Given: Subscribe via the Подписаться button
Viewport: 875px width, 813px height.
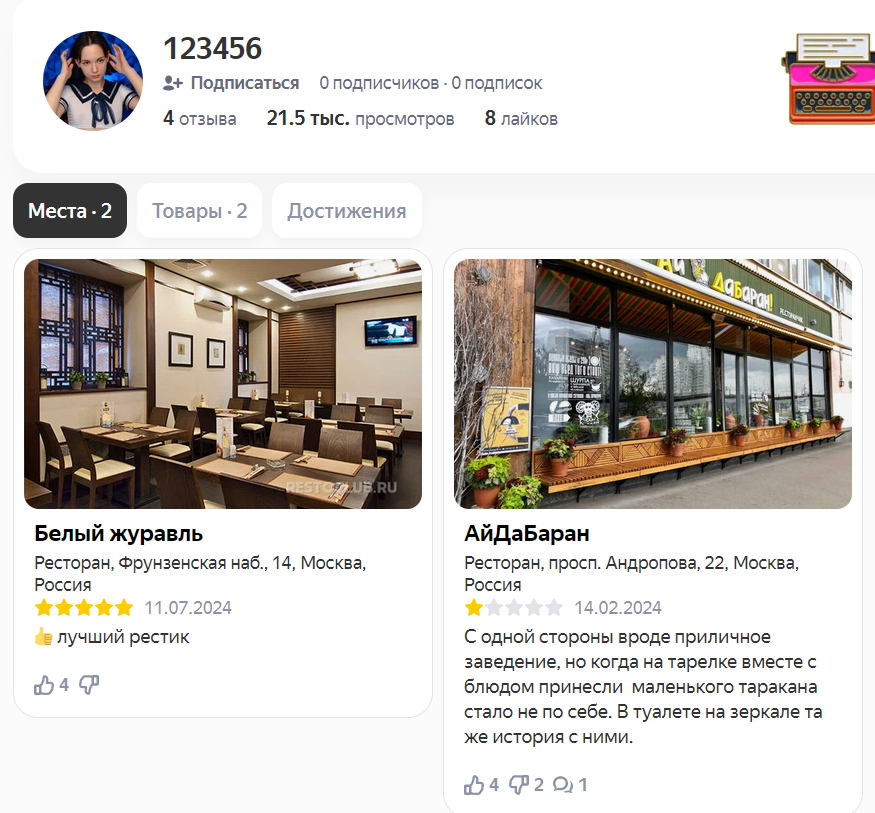Looking at the screenshot, I should pos(231,83).
